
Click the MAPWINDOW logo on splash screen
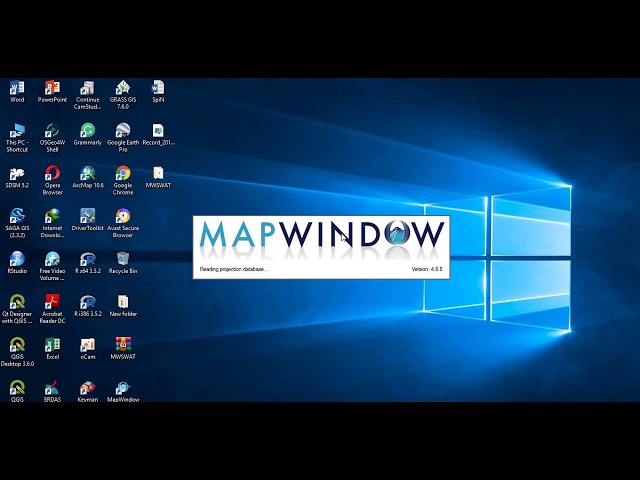click(x=322, y=234)
